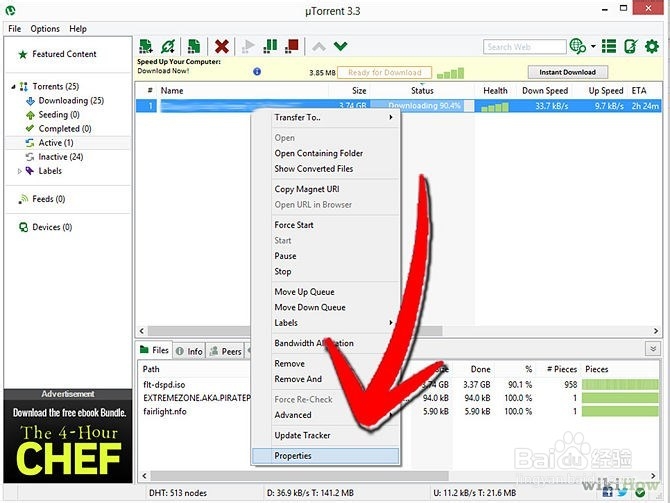The height and width of the screenshot is (503, 670).
Task: Expand the Labels tree node
Action: coord(20,171)
